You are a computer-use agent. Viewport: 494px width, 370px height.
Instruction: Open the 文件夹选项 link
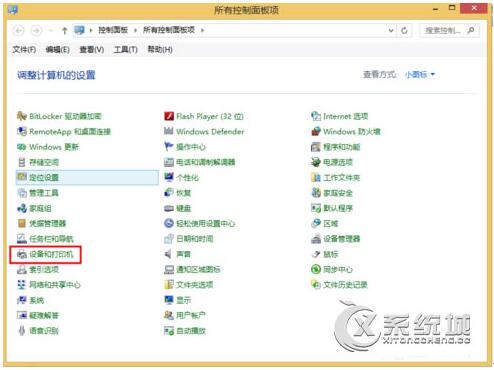pos(195,285)
